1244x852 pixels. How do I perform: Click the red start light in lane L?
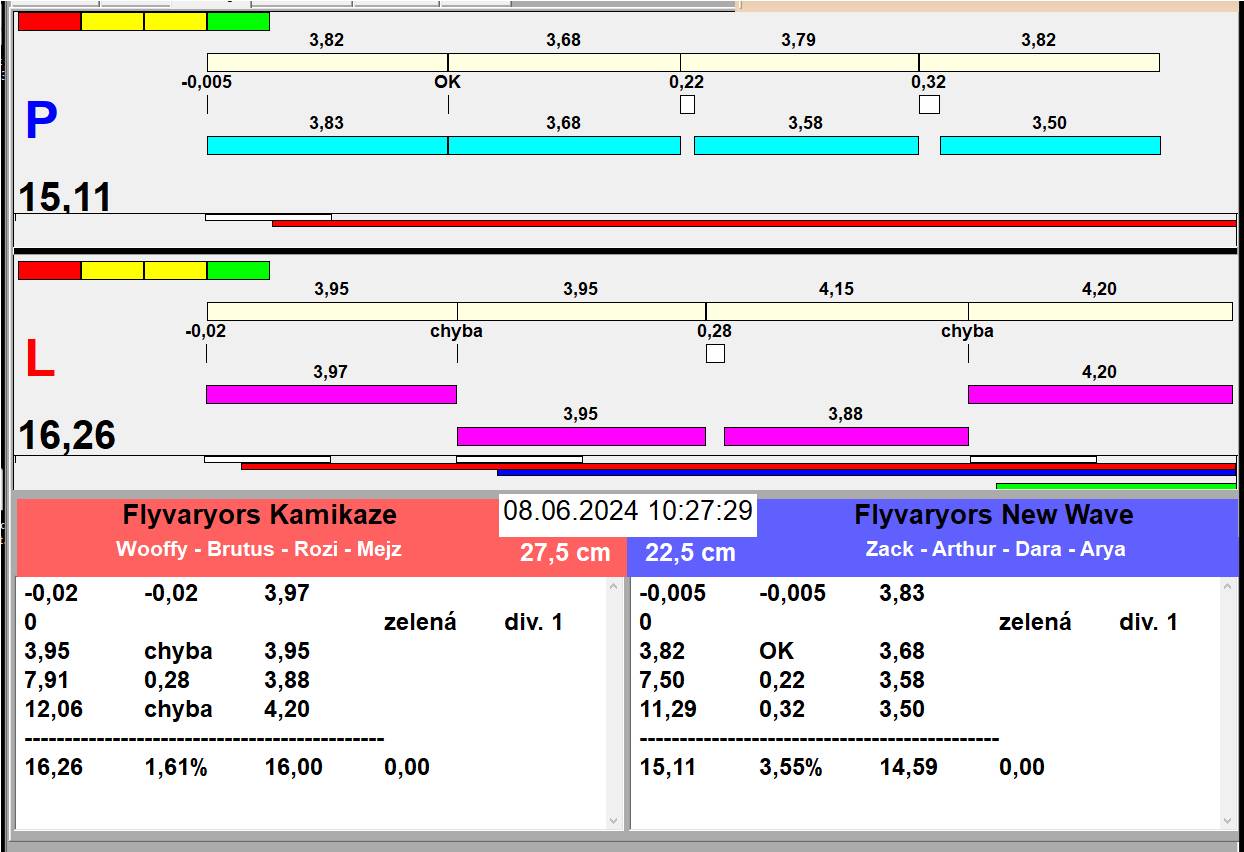(49, 270)
